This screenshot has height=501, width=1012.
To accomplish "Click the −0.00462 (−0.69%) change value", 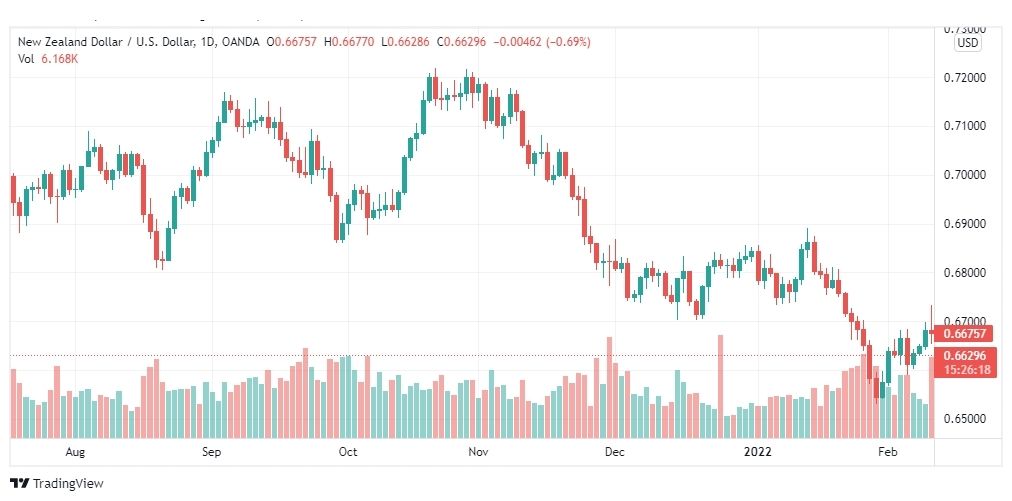I will 541,42.
